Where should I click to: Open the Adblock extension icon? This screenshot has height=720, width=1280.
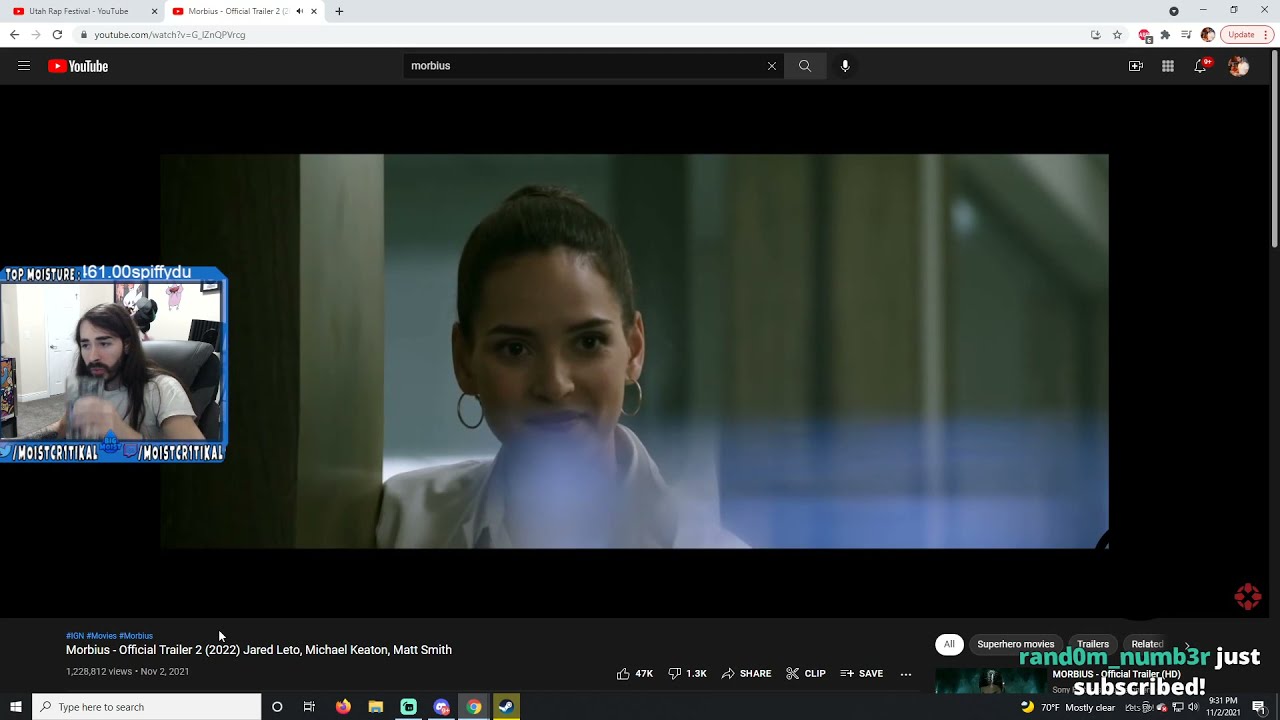click(1145, 34)
